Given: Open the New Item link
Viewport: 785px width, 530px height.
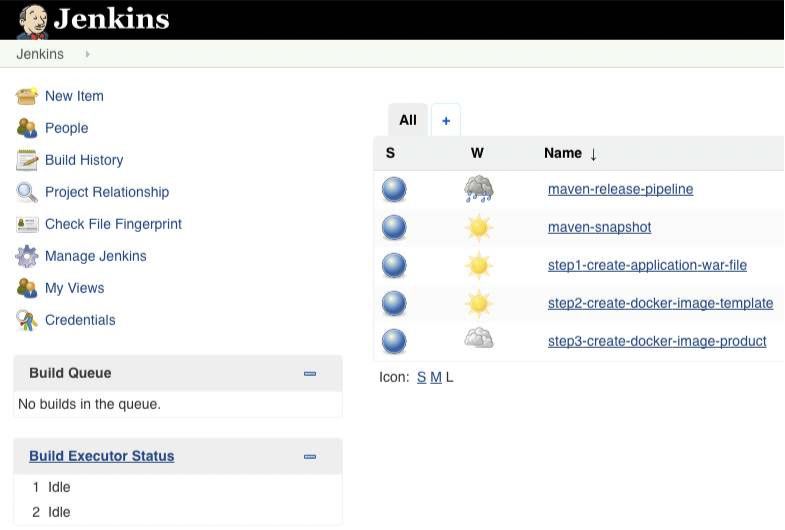Looking at the screenshot, I should (74, 96).
